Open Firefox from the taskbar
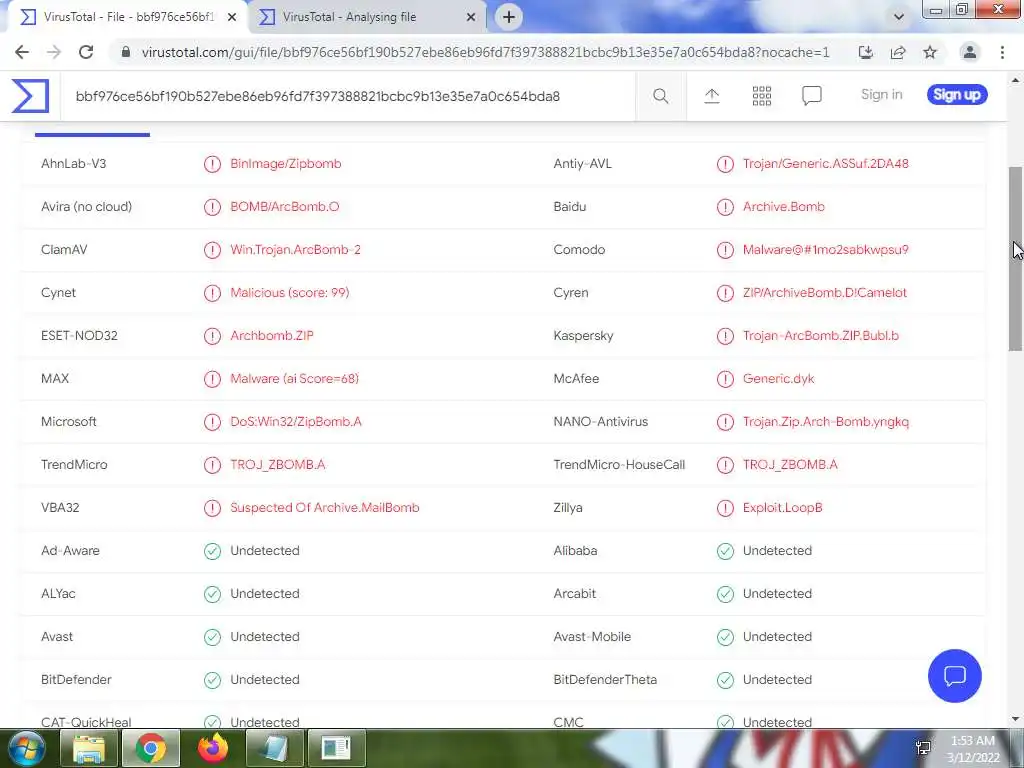This screenshot has height=768, width=1024. (213, 748)
